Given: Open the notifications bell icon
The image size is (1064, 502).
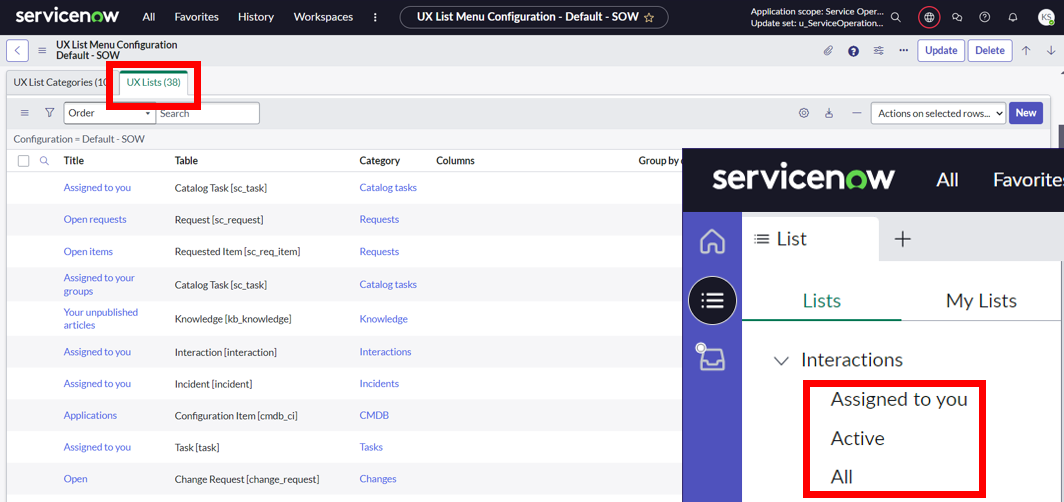Looking at the screenshot, I should coord(1012,17).
